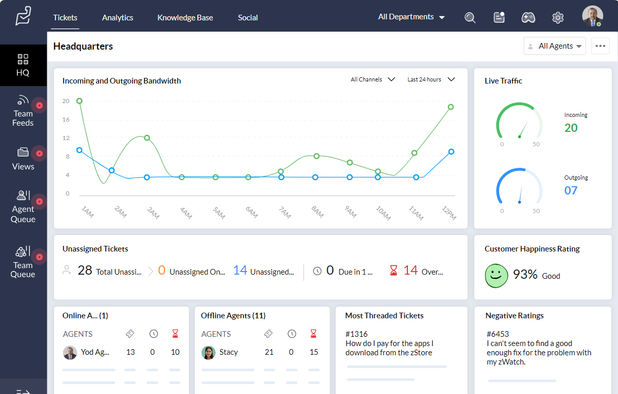Click the red badge beside Team Queue
Screen dimensions: 618x394
pos(39,257)
